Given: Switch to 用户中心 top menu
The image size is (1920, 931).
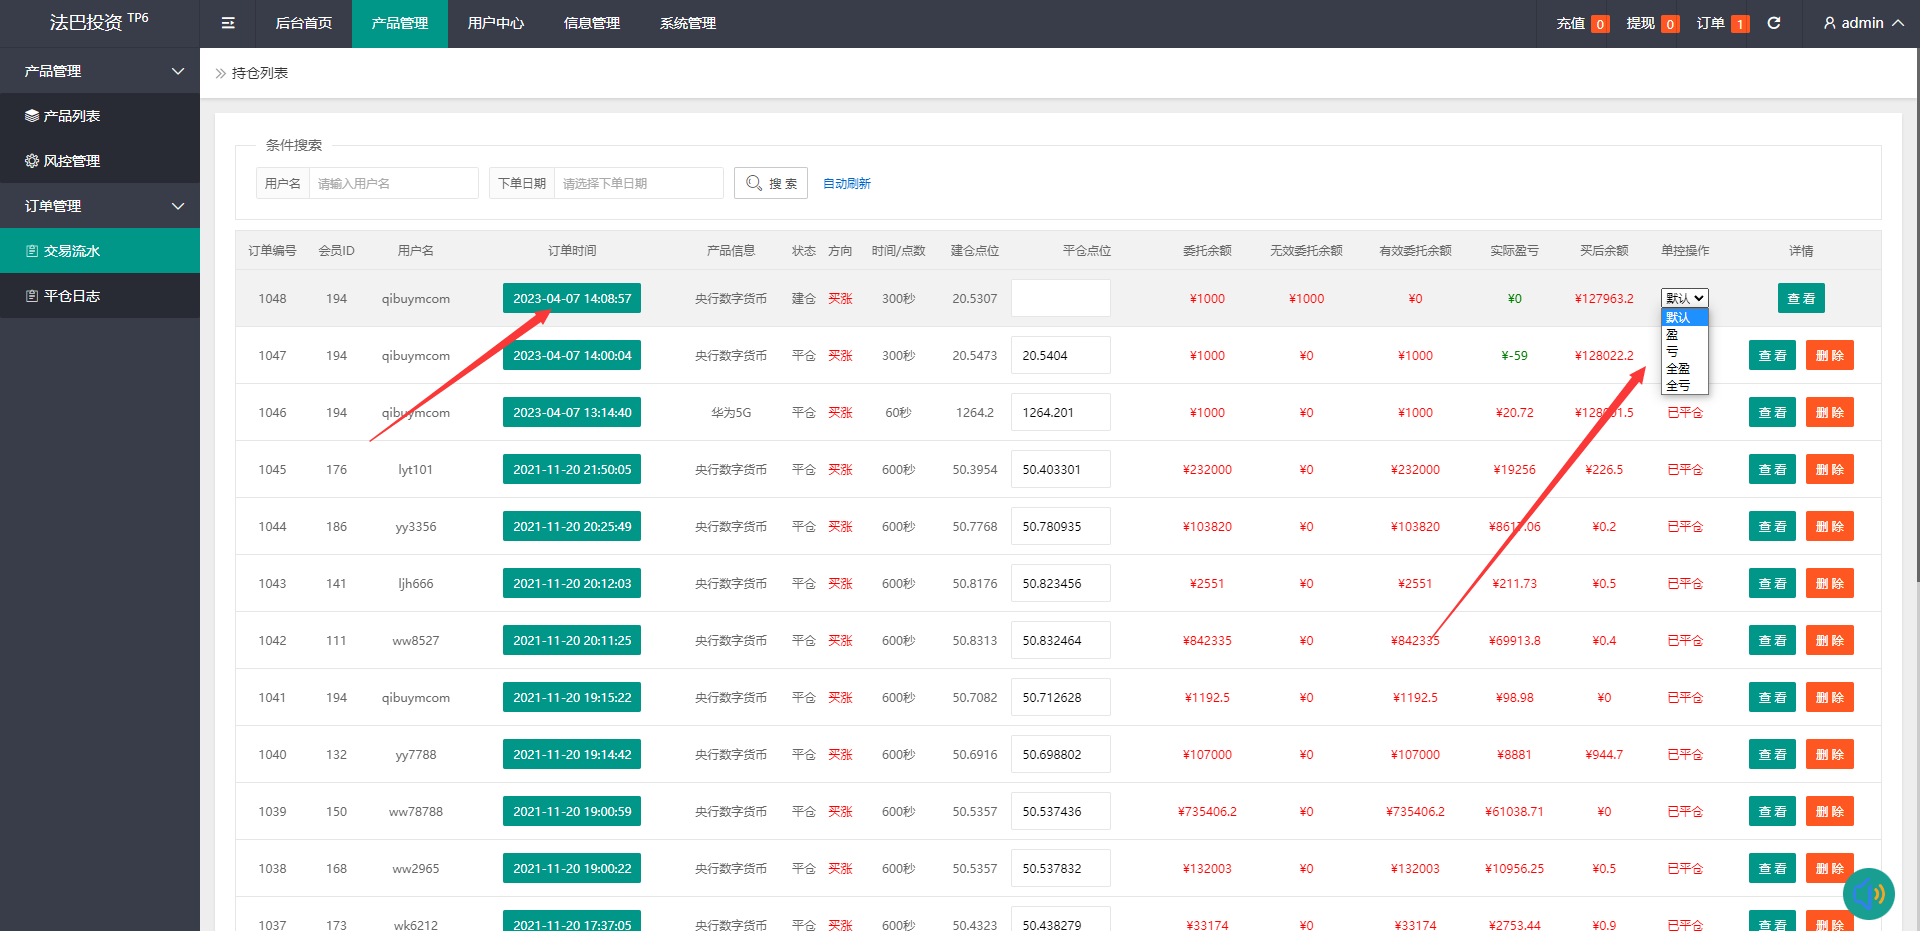Looking at the screenshot, I should tap(496, 23).
